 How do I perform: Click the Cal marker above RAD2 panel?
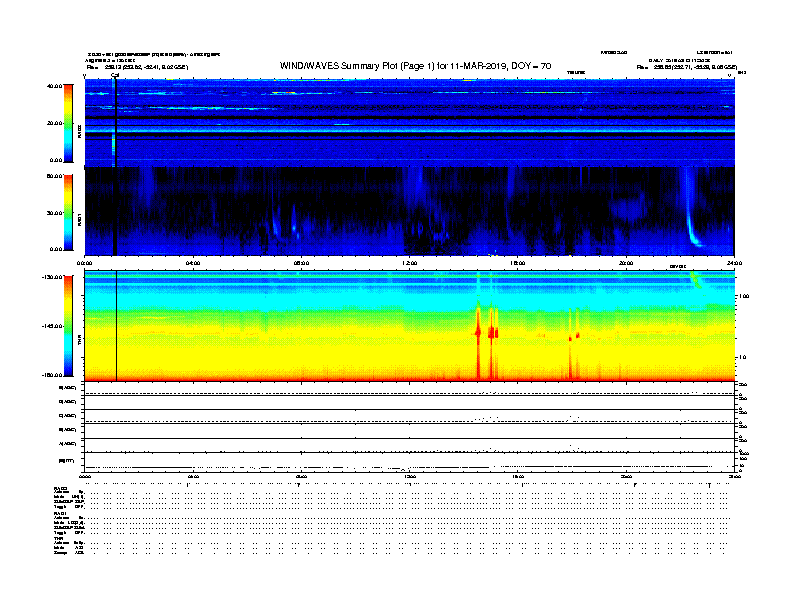pyautogui.click(x=115, y=75)
